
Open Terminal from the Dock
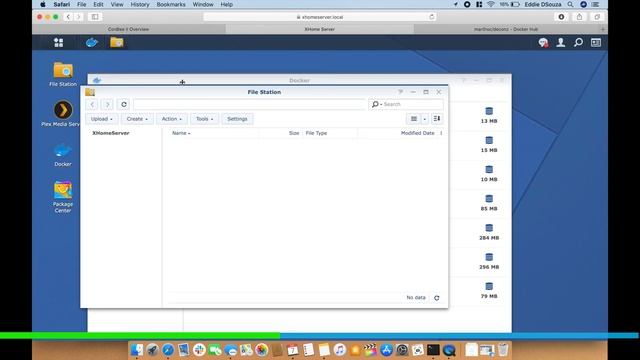(433, 350)
